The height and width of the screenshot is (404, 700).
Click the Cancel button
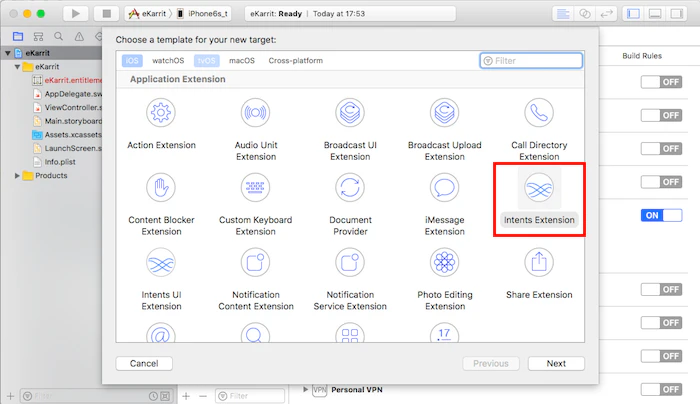click(144, 363)
